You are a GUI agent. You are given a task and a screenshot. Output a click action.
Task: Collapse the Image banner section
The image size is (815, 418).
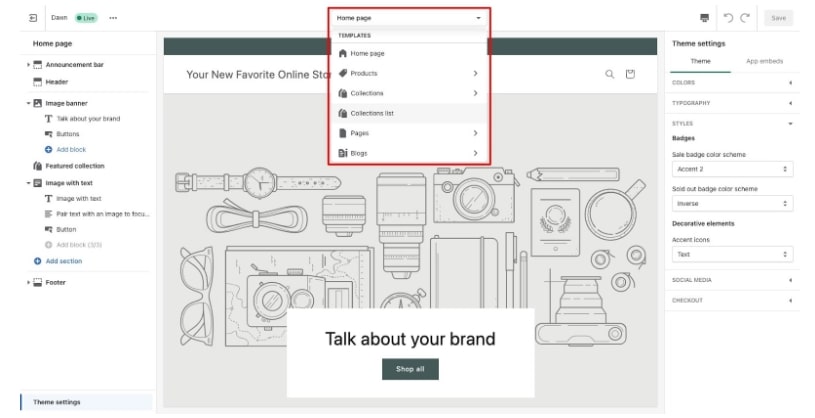pyautogui.click(x=28, y=103)
